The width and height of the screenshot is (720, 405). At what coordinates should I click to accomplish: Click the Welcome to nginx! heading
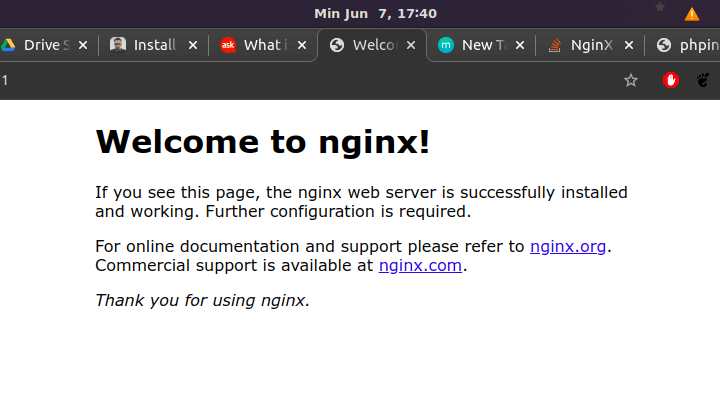[263, 142]
